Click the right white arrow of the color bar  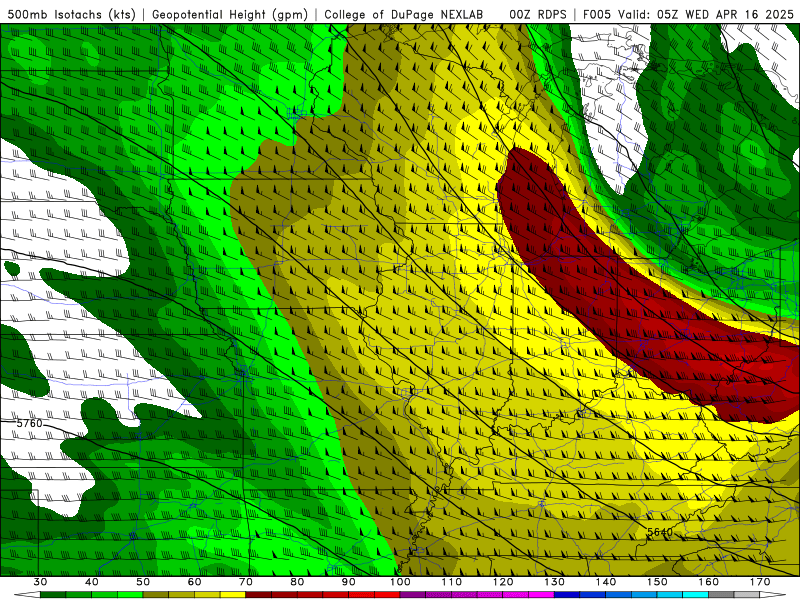point(773,595)
